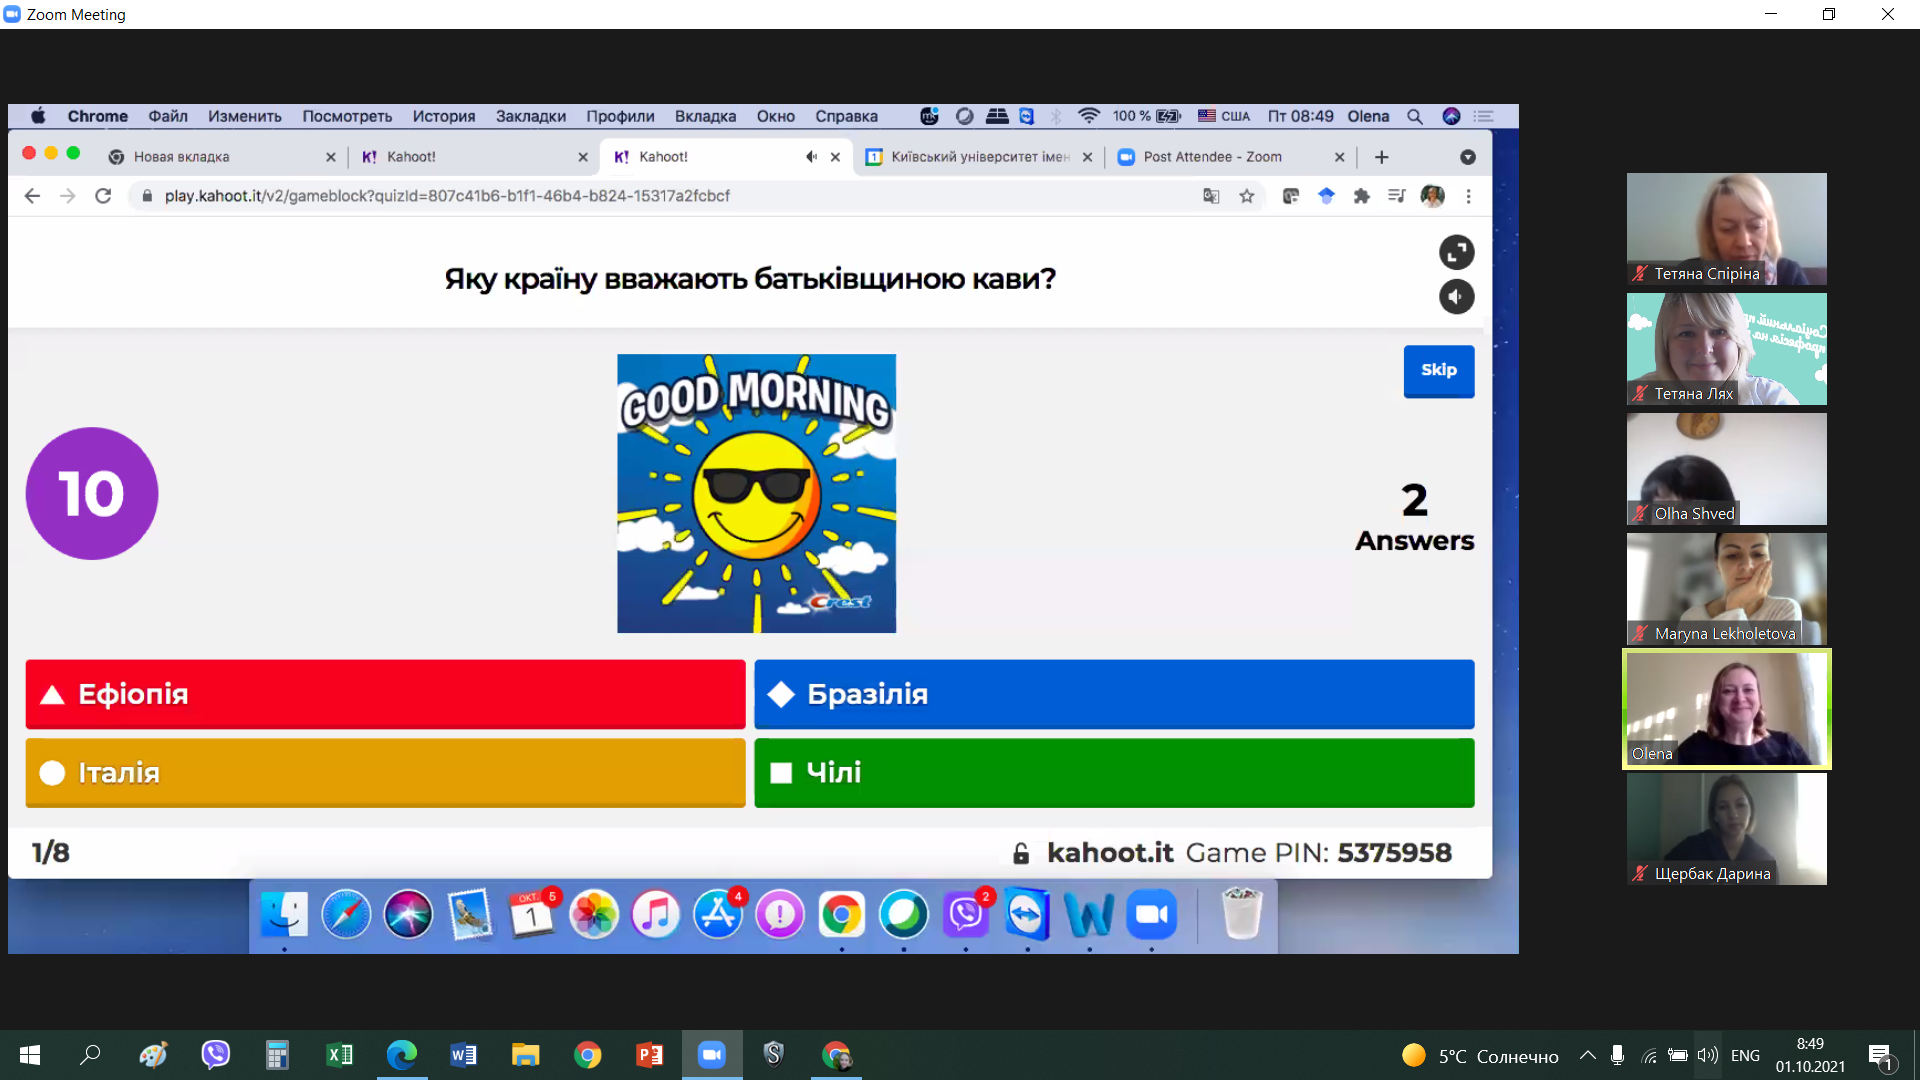Image resolution: width=1920 pixels, height=1080 pixels.
Task: Select Olena's video thumbnail
Action: [x=1726, y=709]
